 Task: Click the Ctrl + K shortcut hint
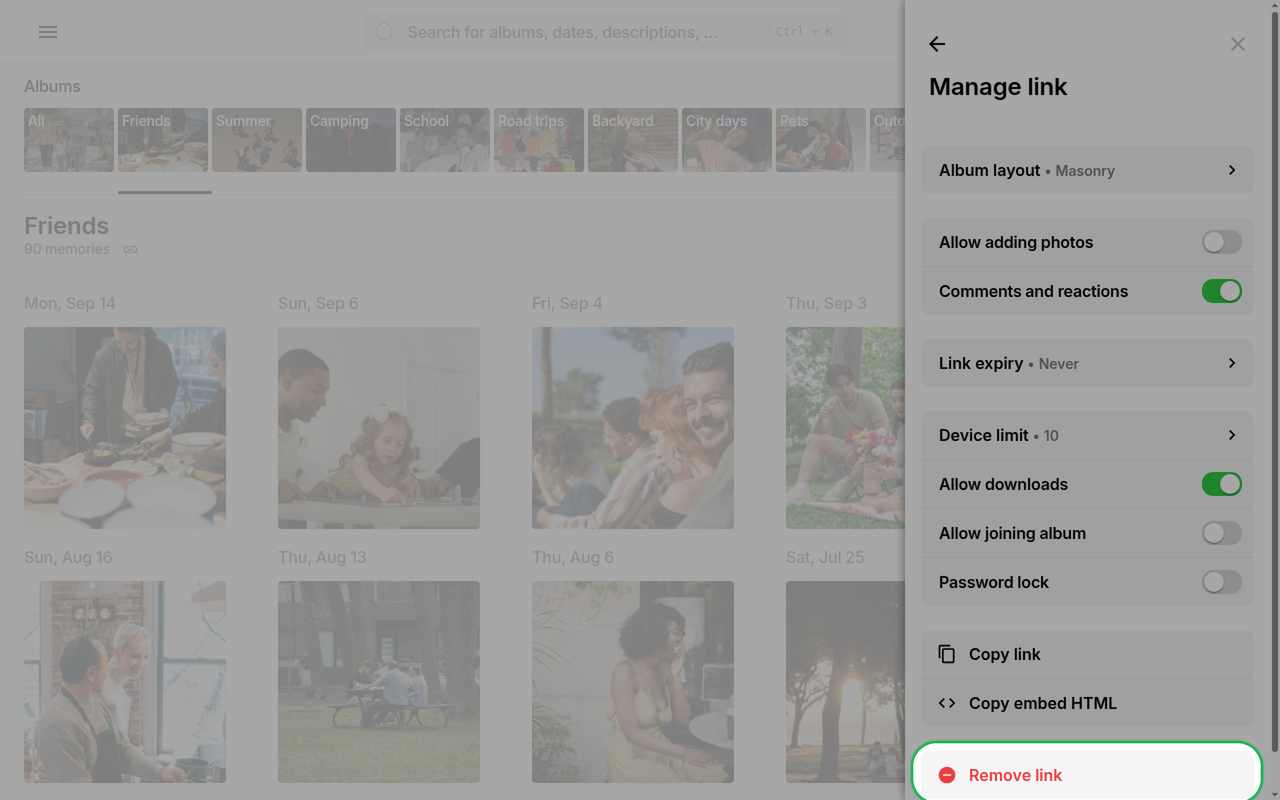(x=804, y=32)
